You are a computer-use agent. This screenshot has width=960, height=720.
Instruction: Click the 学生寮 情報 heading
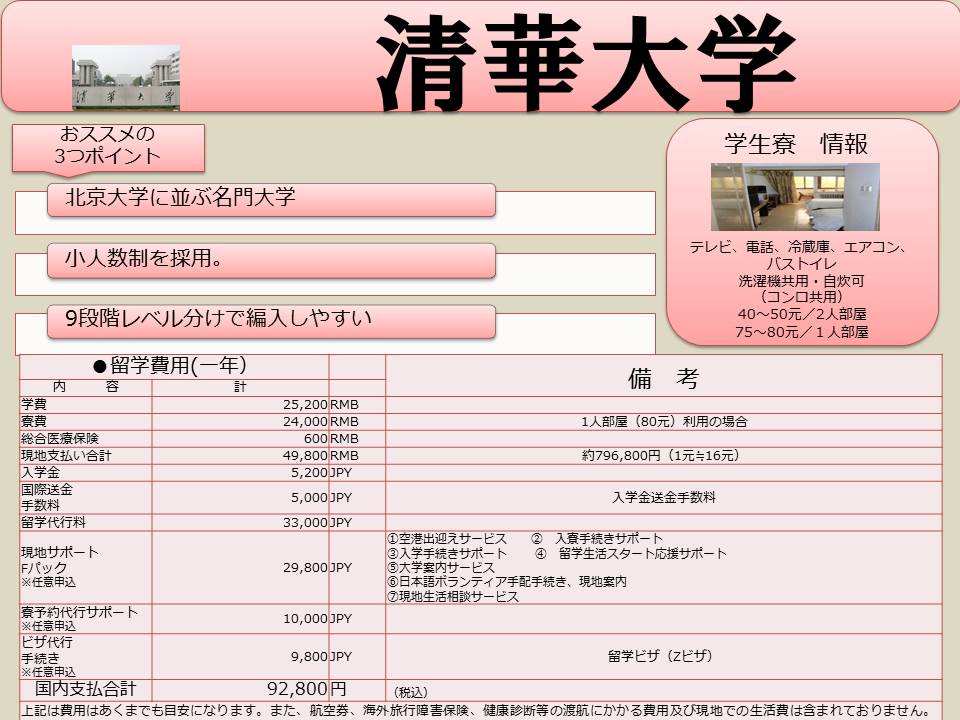click(796, 144)
